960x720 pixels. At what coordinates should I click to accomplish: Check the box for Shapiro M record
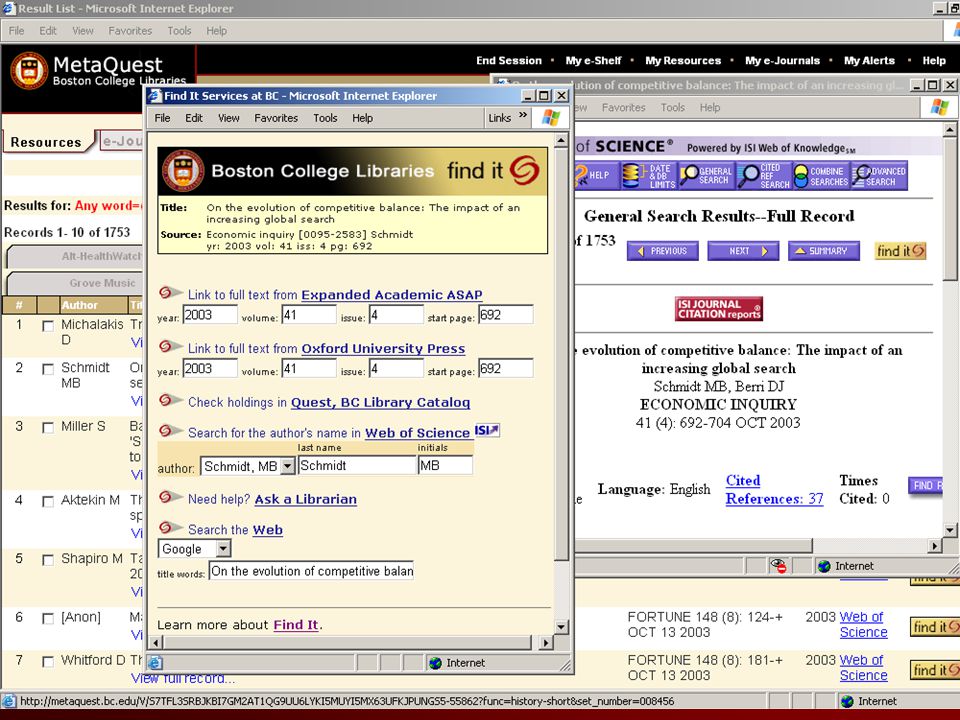[48, 560]
